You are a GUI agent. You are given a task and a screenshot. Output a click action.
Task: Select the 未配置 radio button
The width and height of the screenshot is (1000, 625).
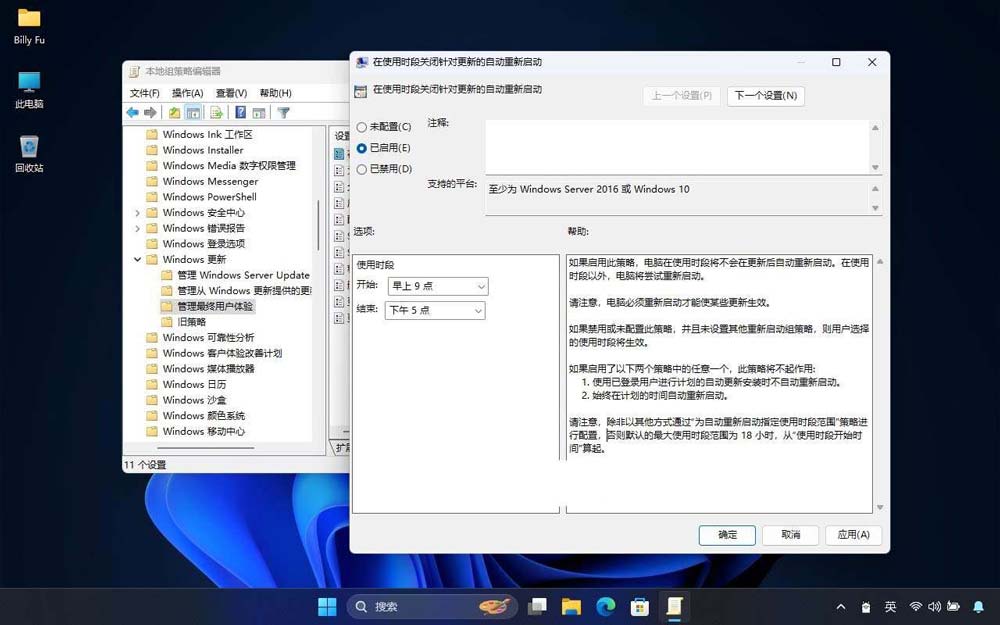click(362, 127)
